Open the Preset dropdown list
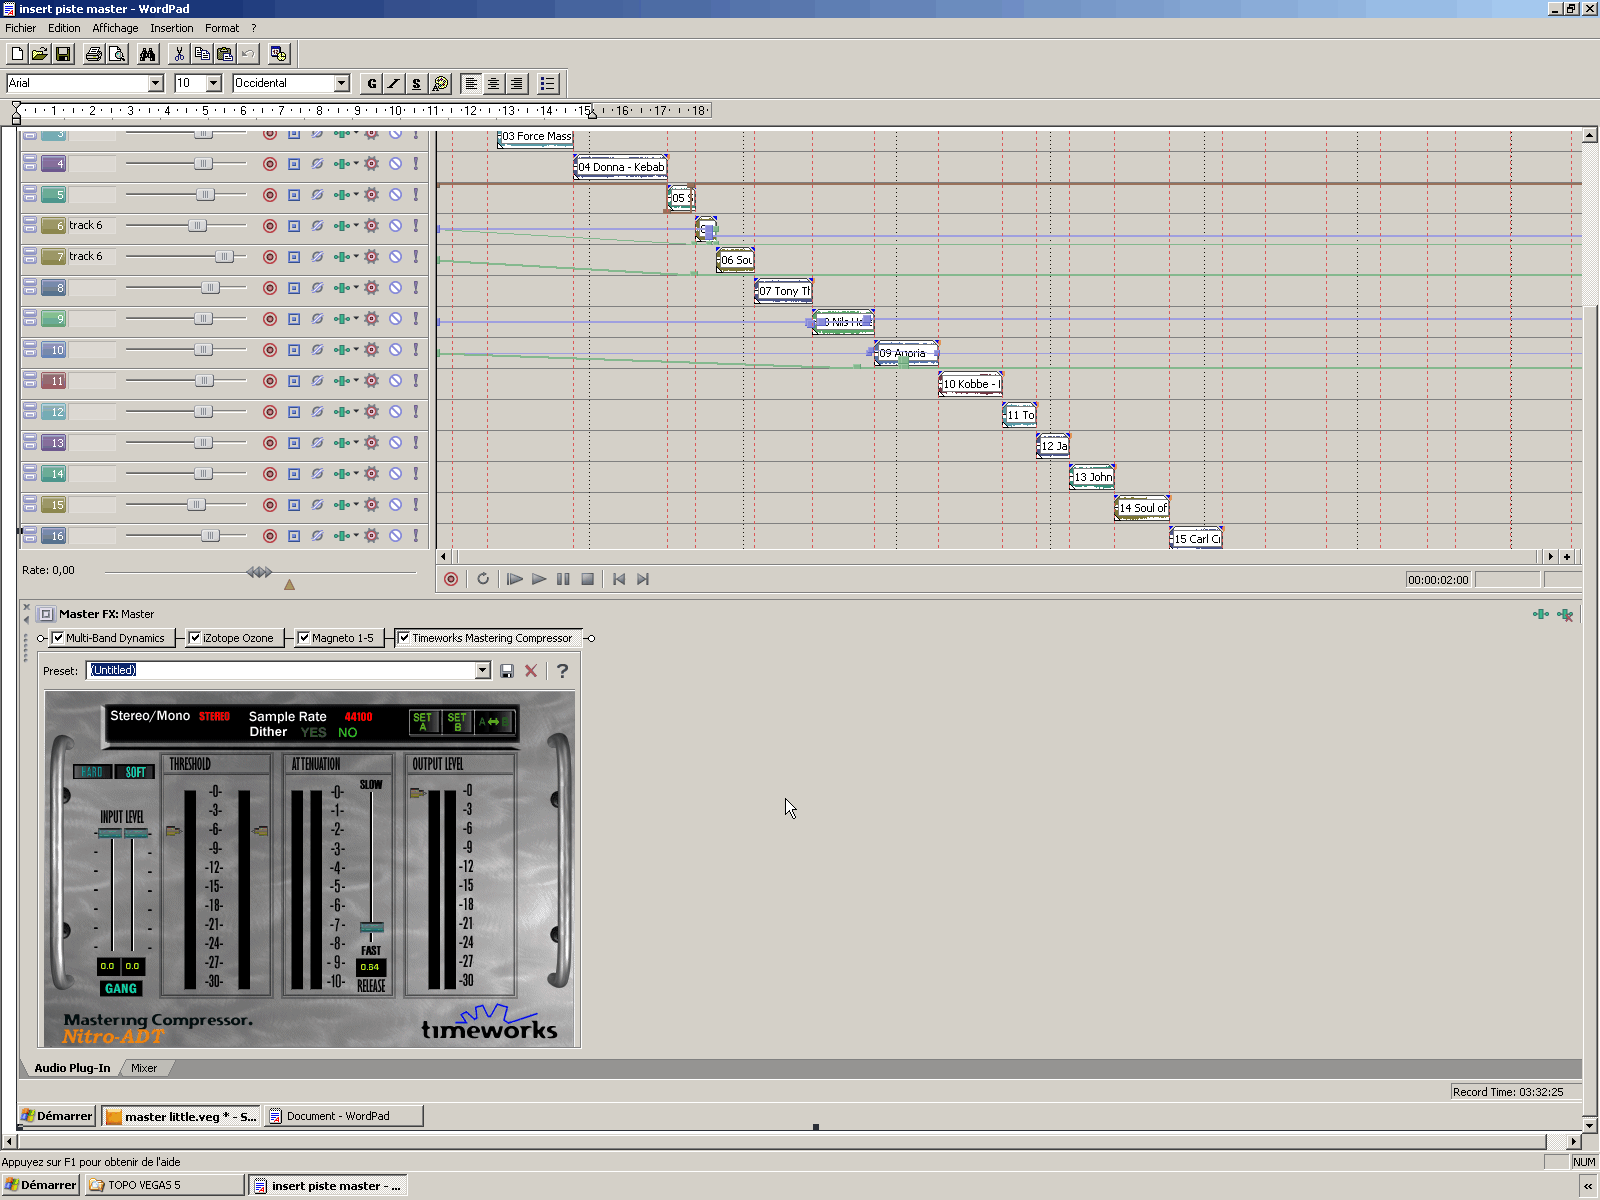 coord(483,671)
